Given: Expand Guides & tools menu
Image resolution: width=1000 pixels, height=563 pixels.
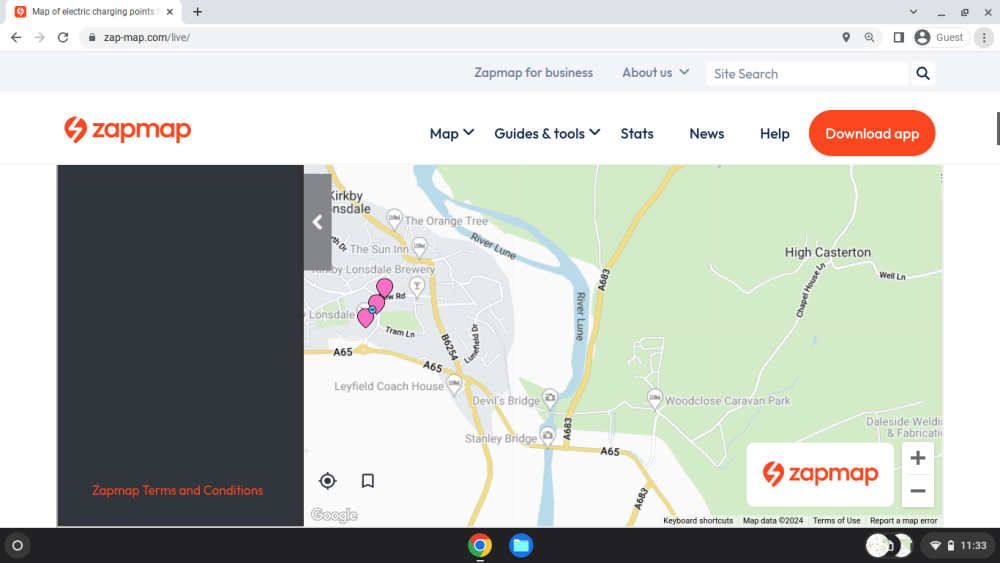Looking at the screenshot, I should (x=547, y=133).
